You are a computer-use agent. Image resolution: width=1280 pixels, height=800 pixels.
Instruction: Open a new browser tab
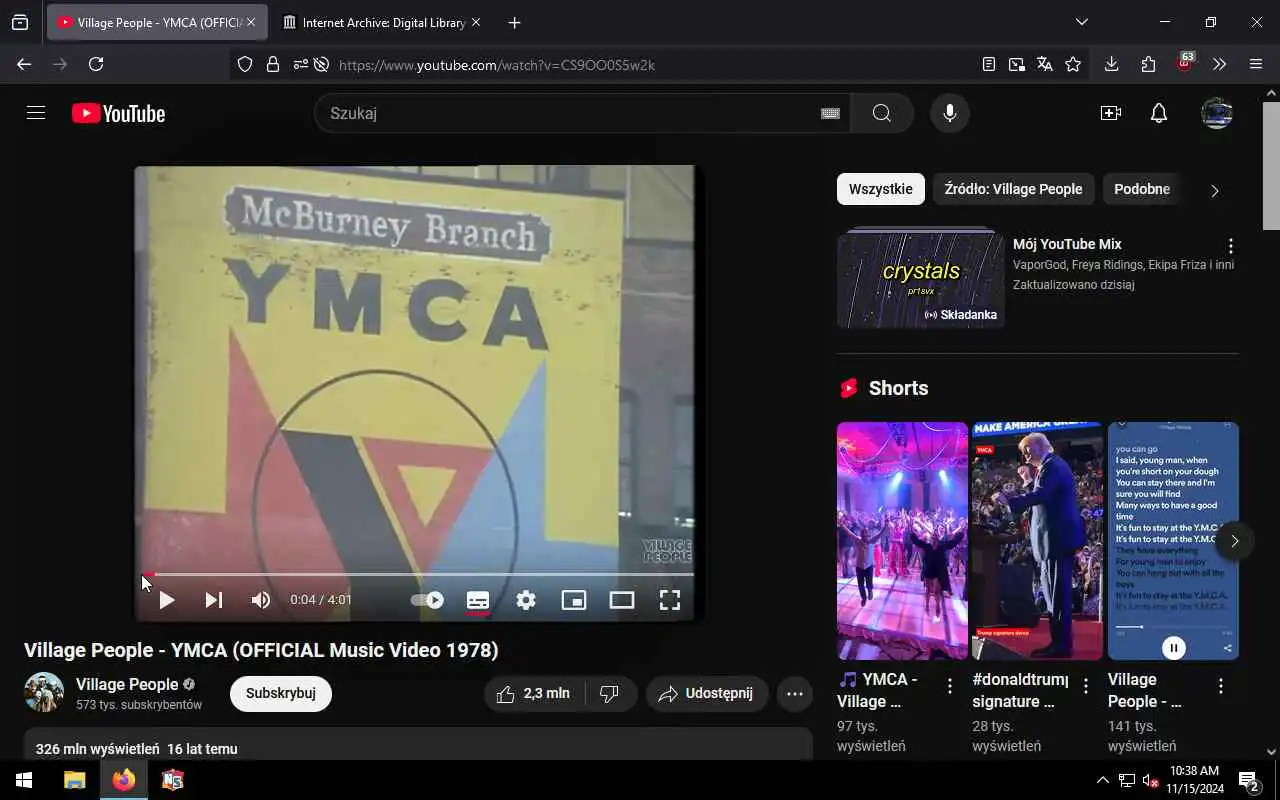(514, 22)
